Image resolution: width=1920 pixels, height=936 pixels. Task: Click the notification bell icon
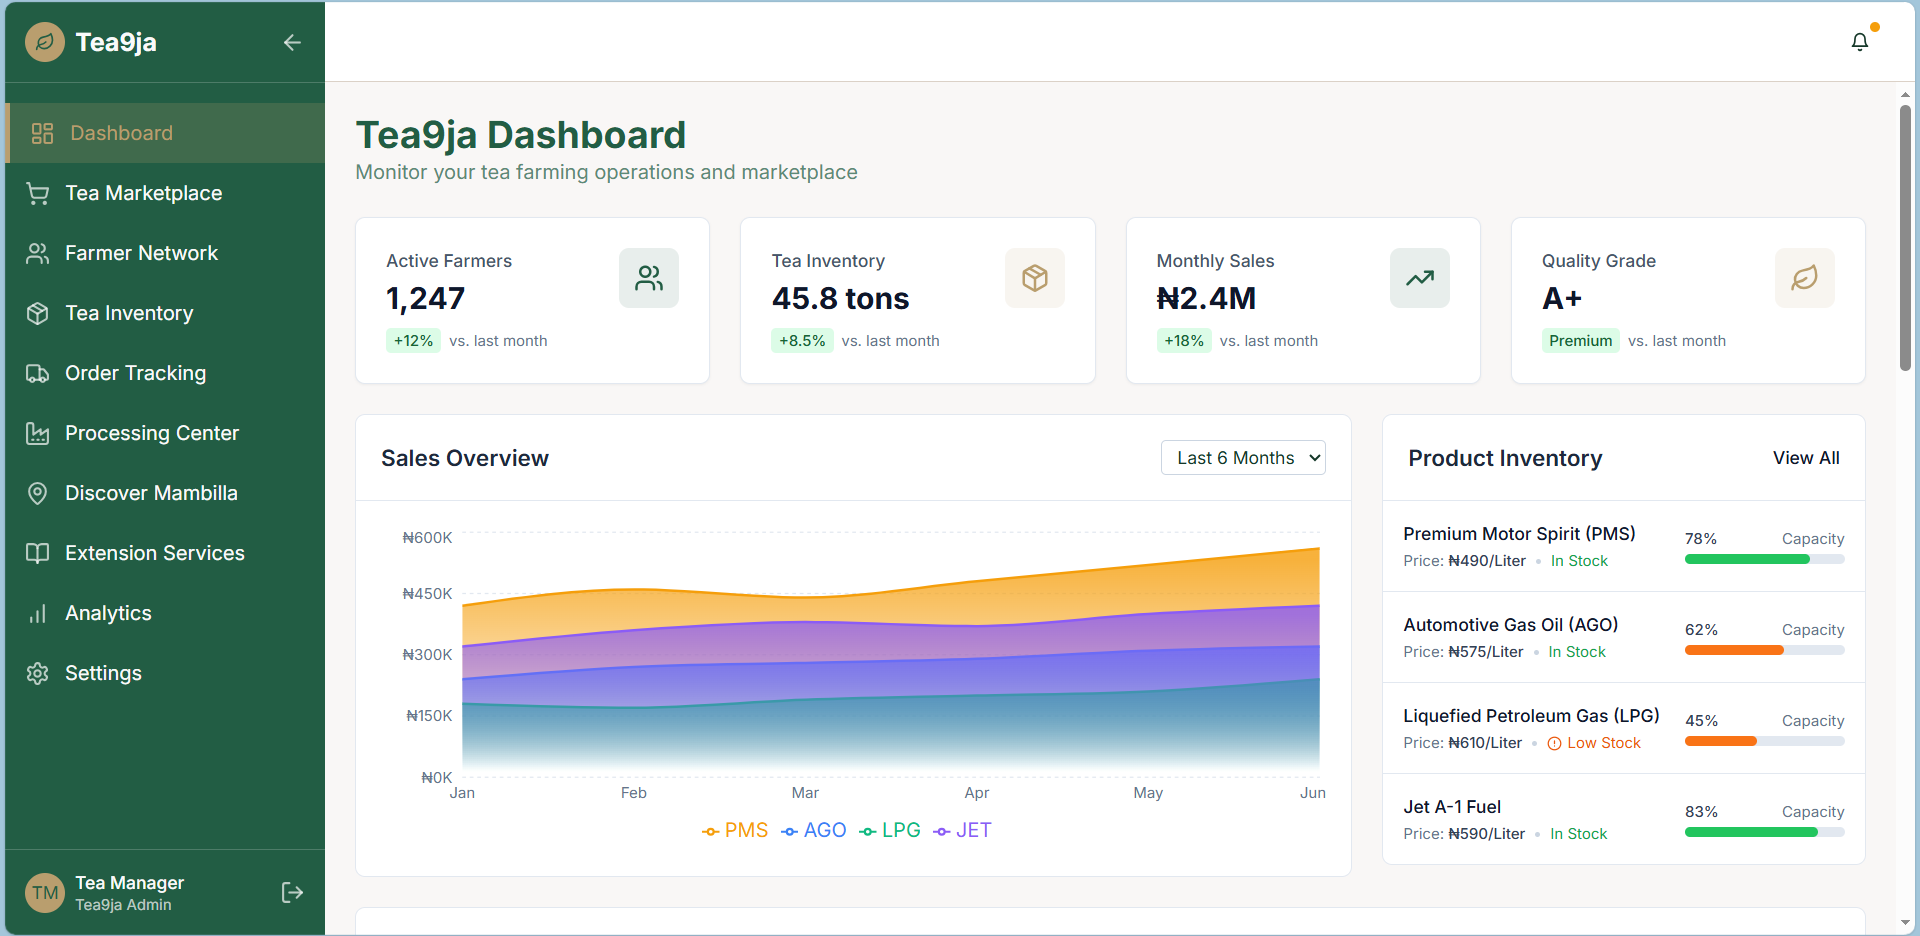[1859, 42]
